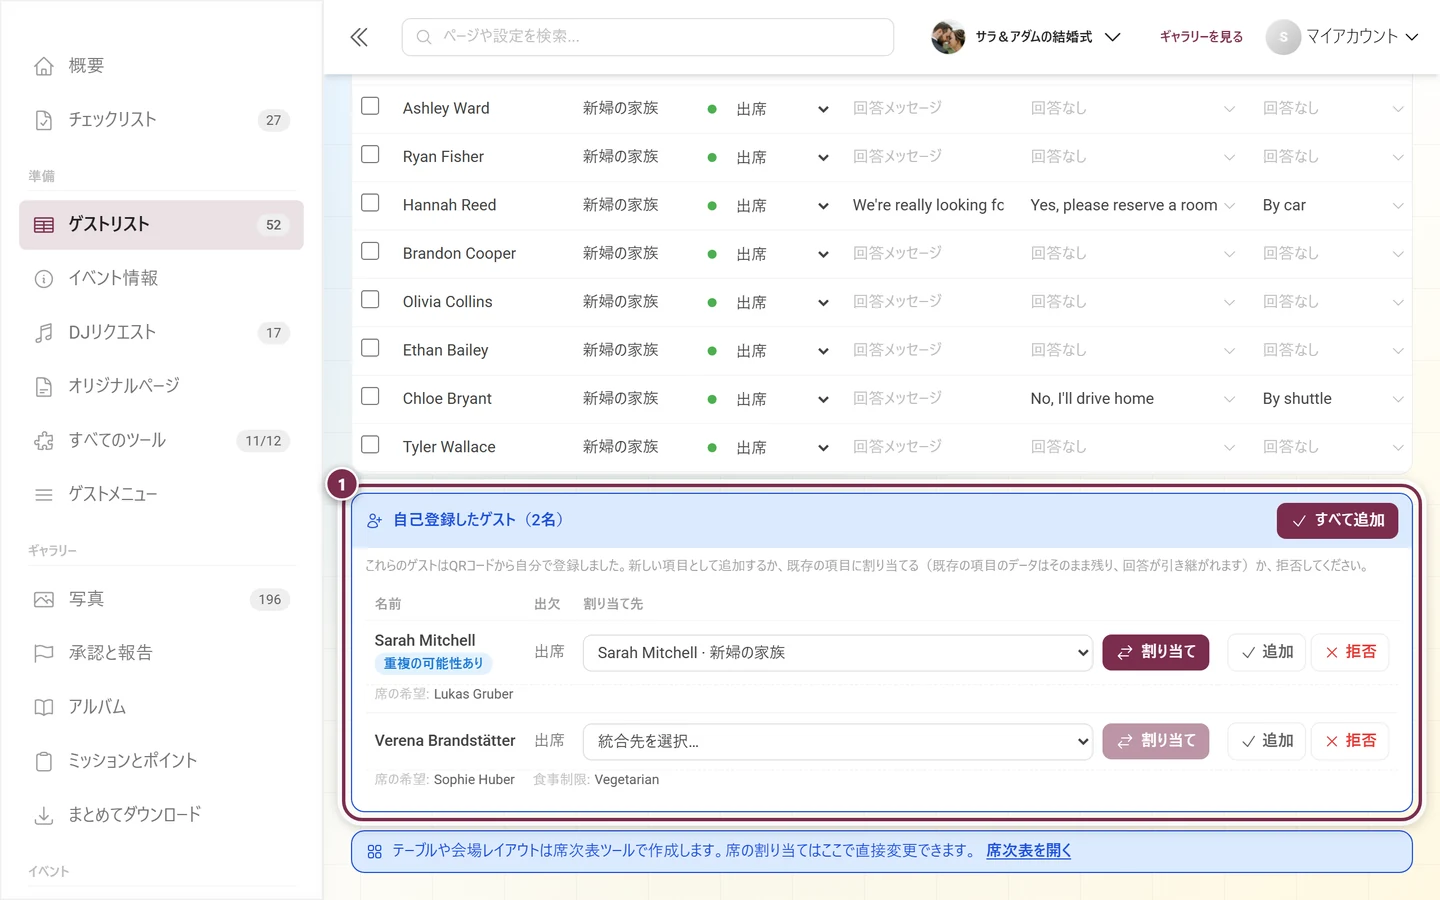Open the 席次表を開く link
This screenshot has width=1440, height=900.
point(1029,851)
